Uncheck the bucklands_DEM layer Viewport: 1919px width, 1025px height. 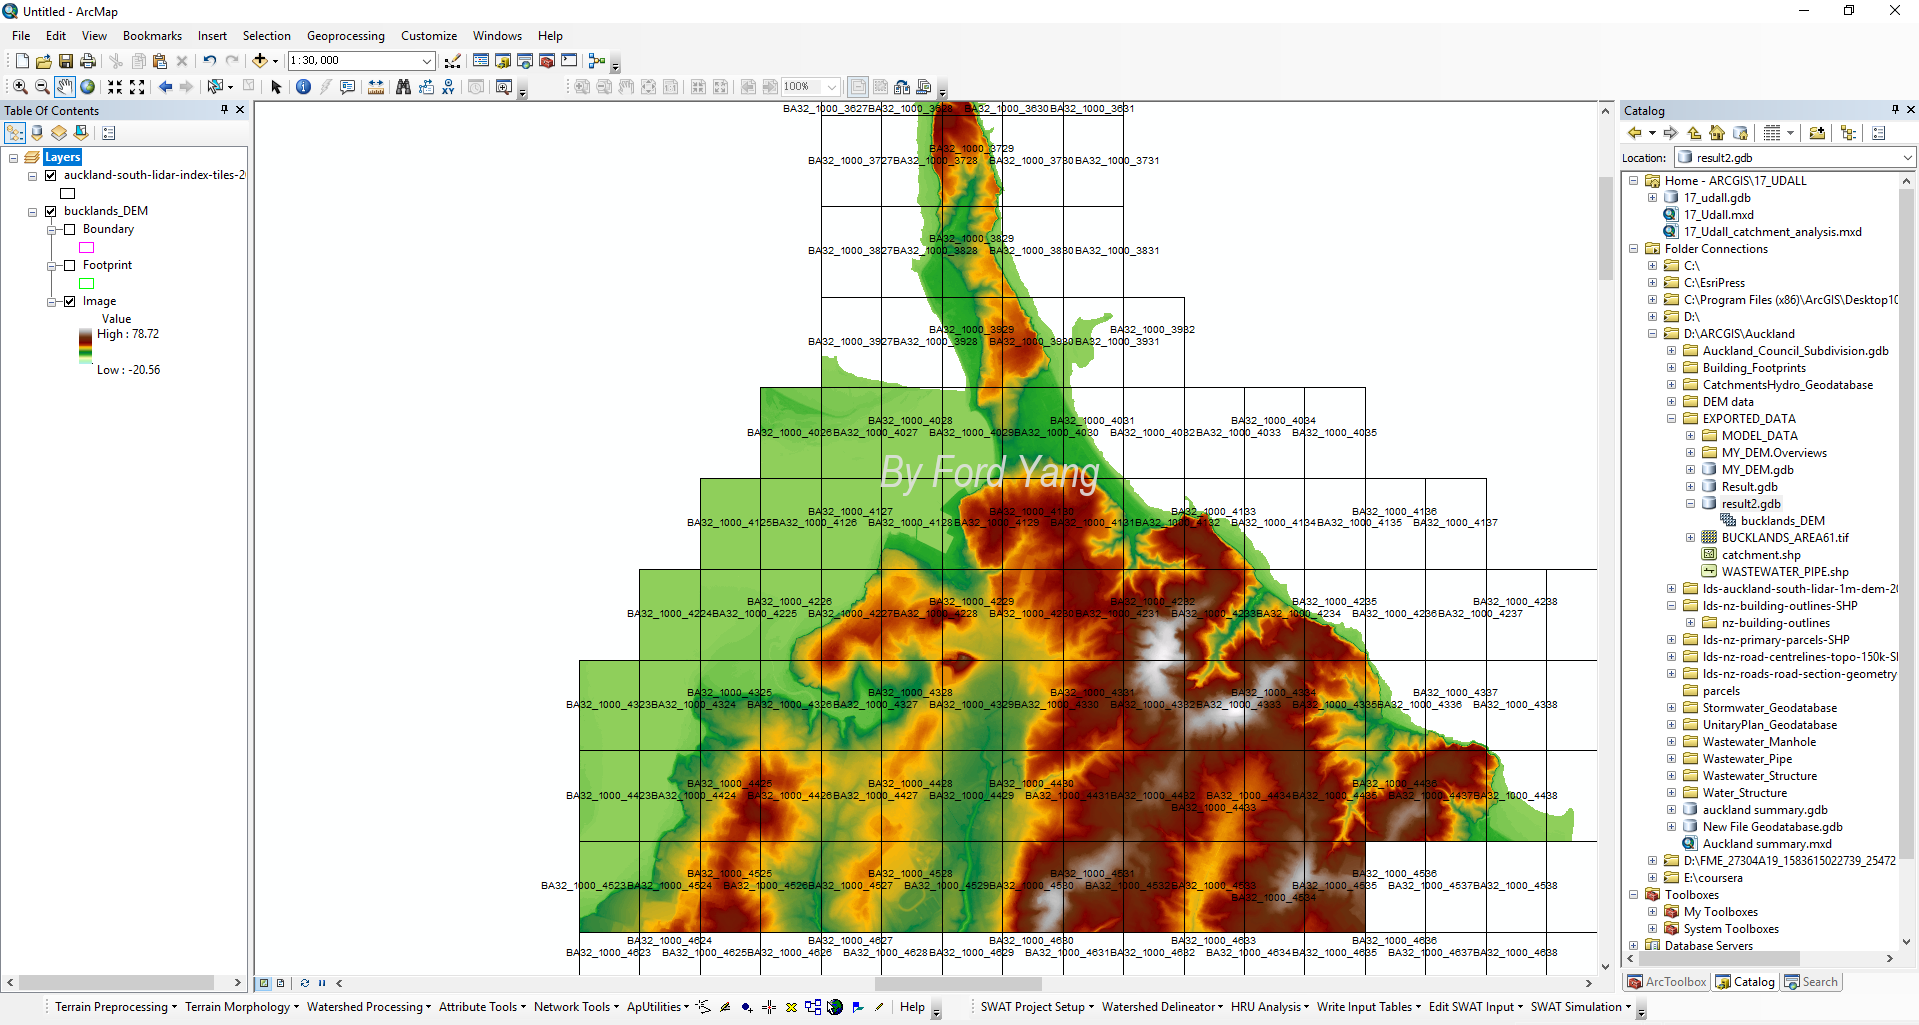pos(50,211)
